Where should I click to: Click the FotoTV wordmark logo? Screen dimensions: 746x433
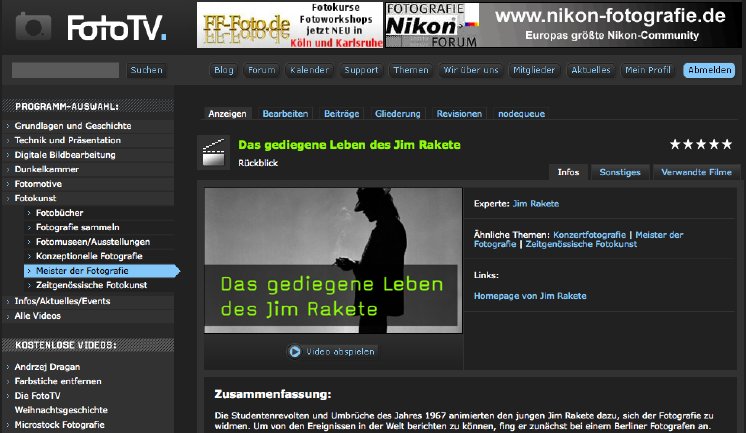(117, 28)
